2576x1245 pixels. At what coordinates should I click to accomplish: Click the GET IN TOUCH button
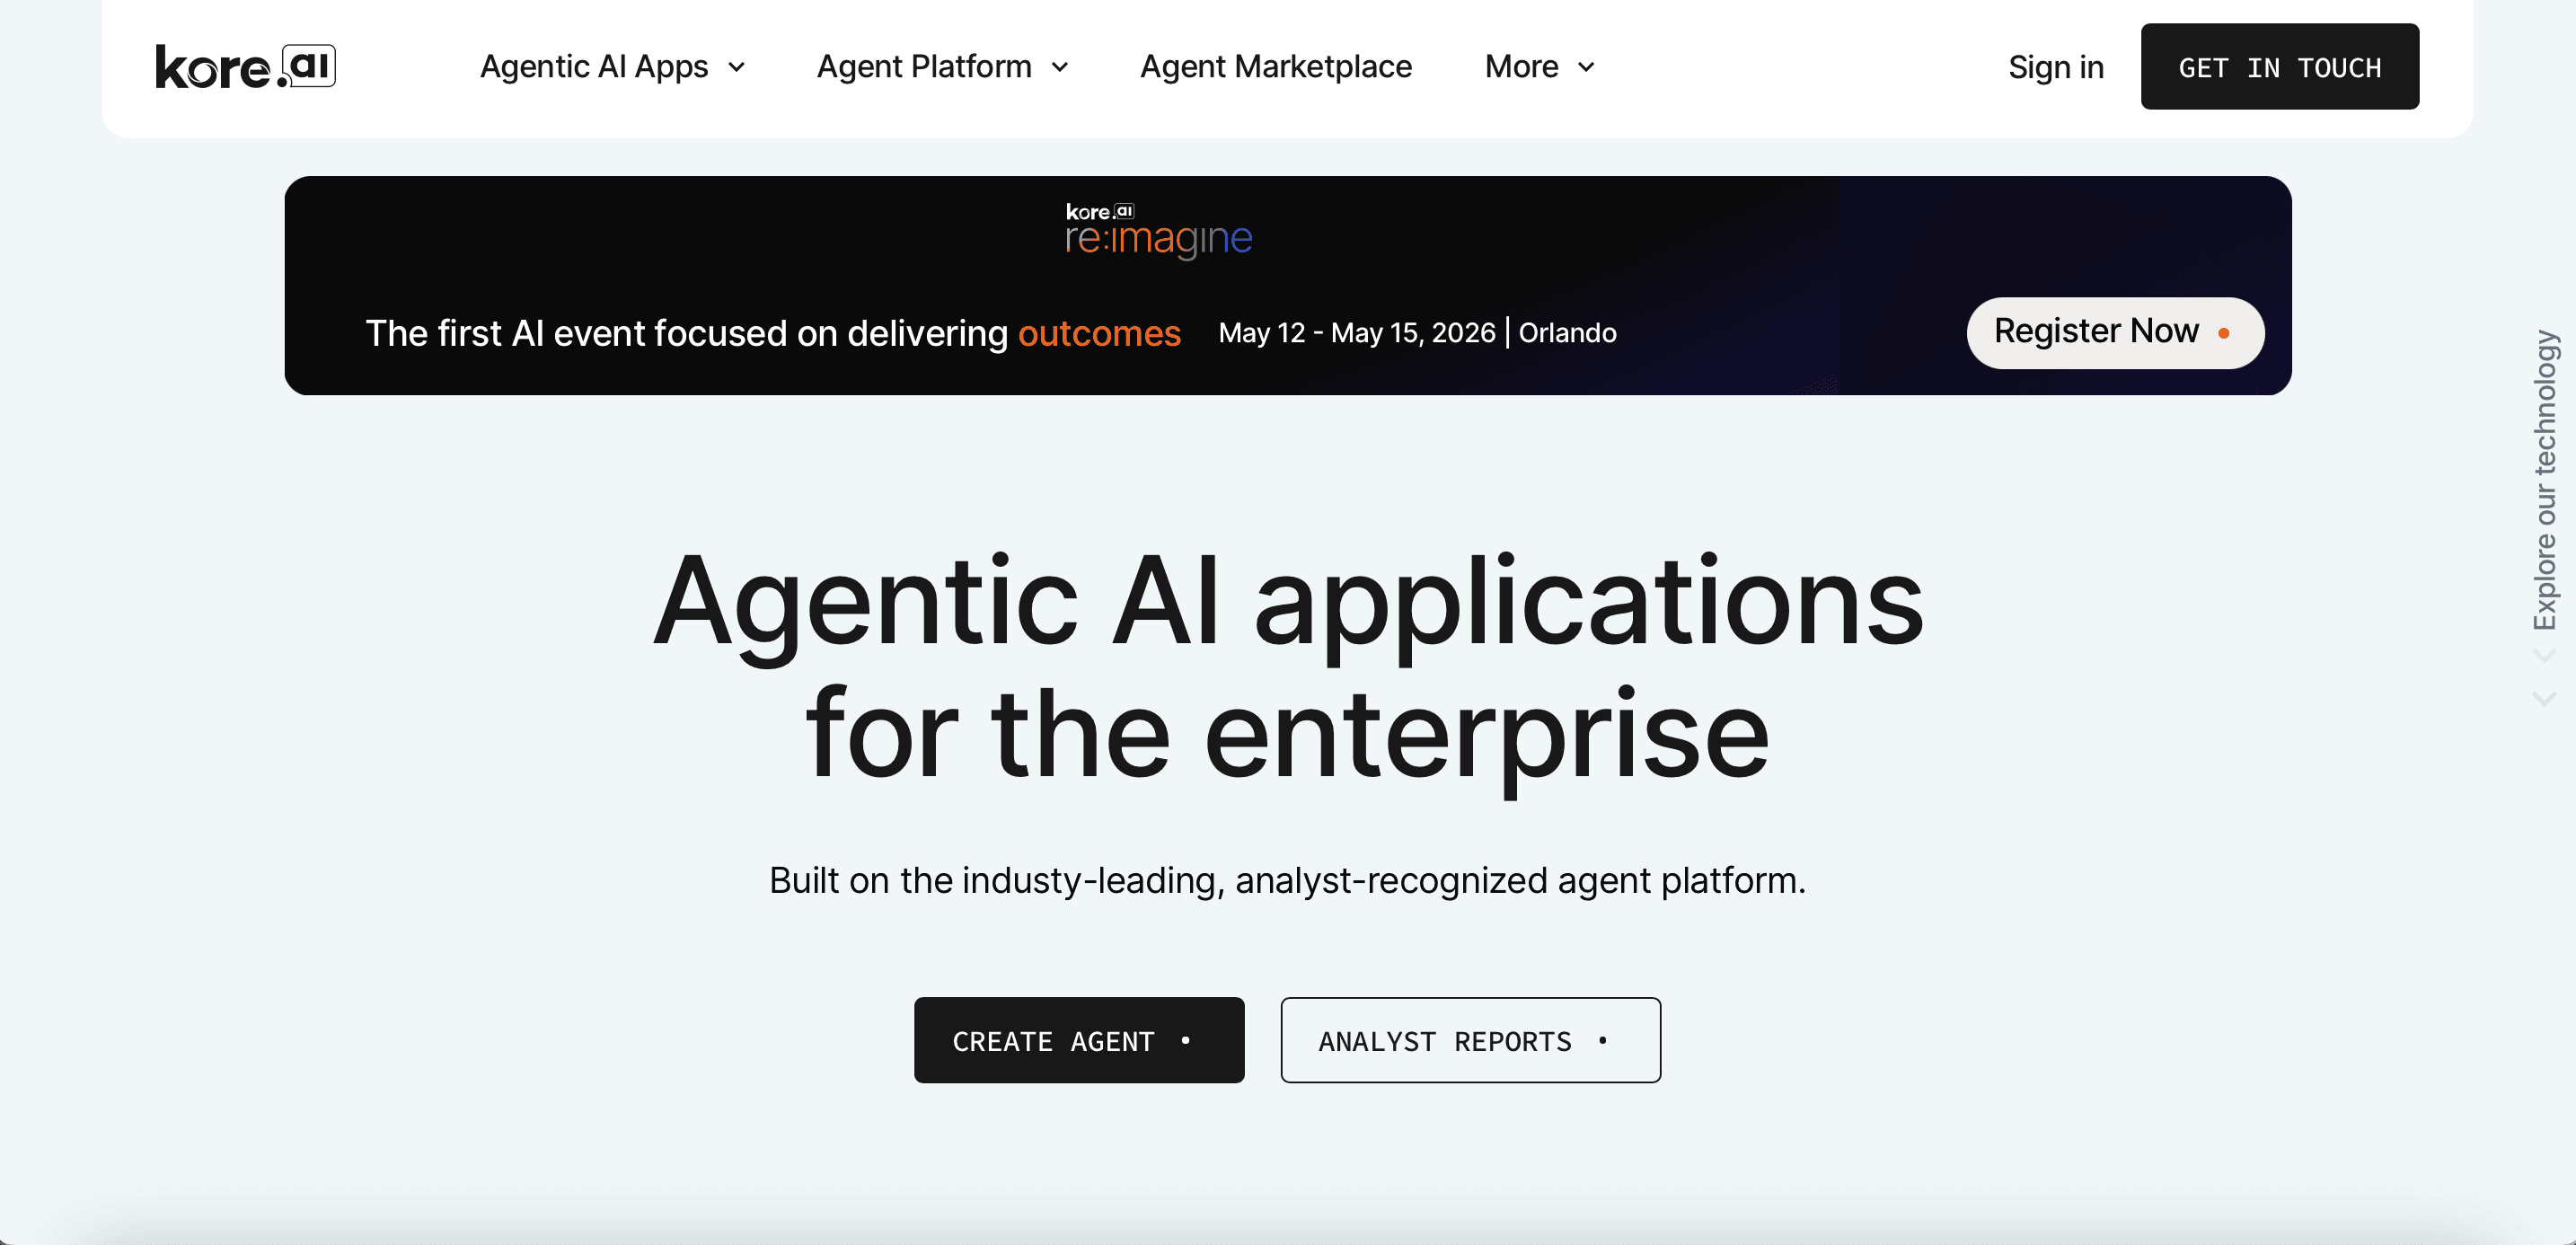point(2279,66)
